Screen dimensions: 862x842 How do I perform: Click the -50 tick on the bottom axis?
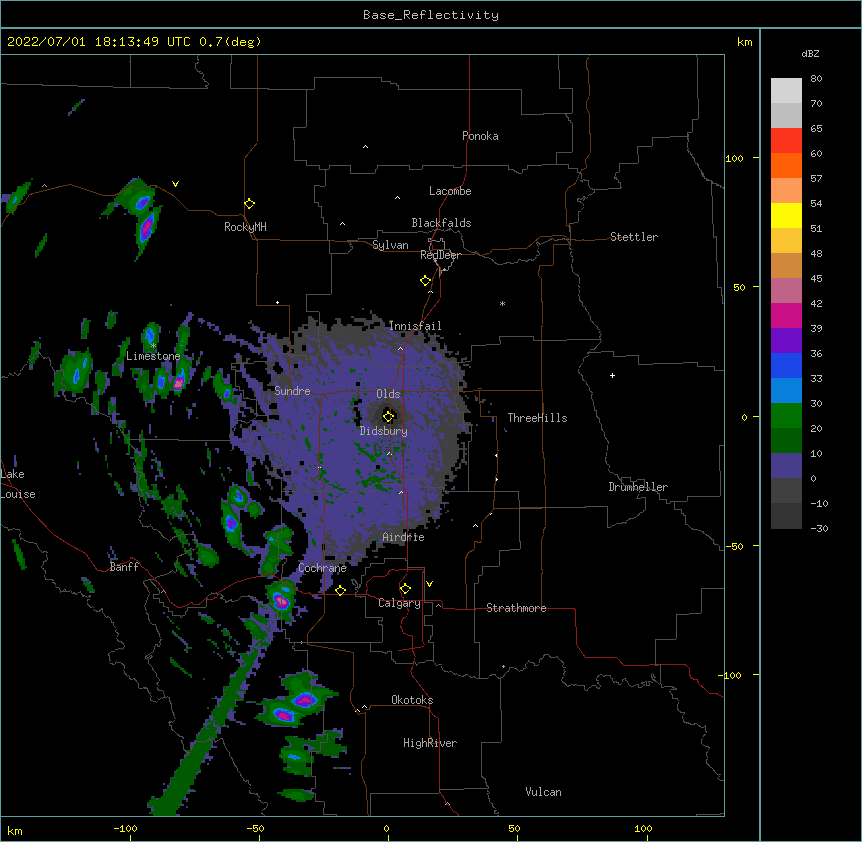[x=255, y=828]
